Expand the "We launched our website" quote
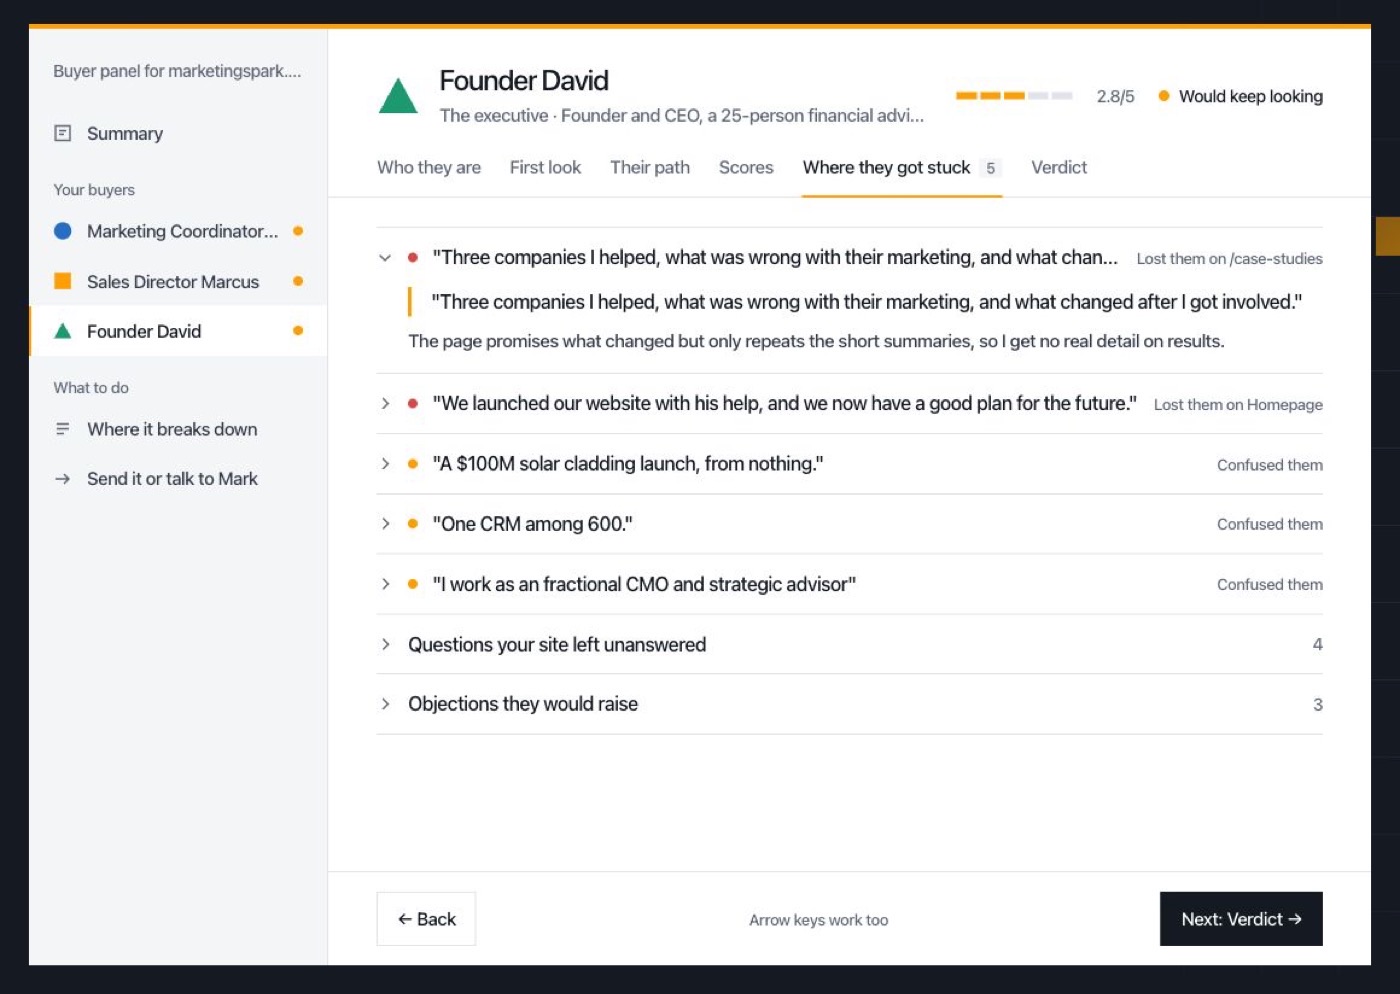The height and width of the screenshot is (994, 1400). pyautogui.click(x=385, y=404)
